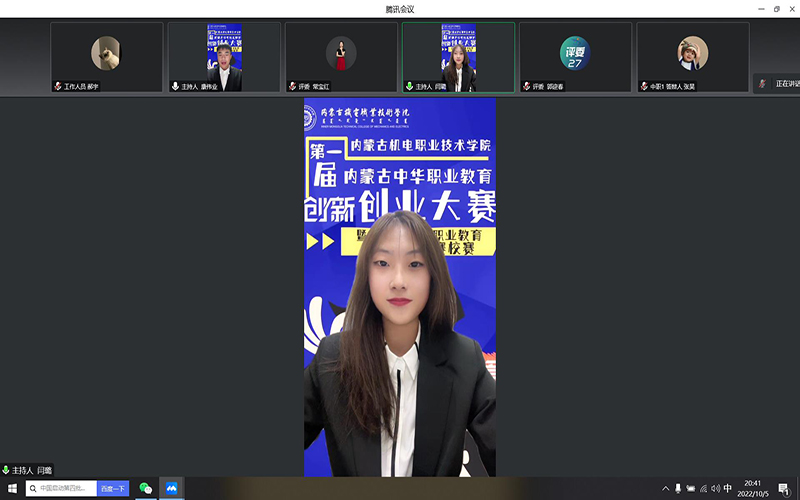Screen dimensions: 800x500
Task: Open the network Wi-Fi tray icon
Action: pyautogui.click(x=703, y=488)
